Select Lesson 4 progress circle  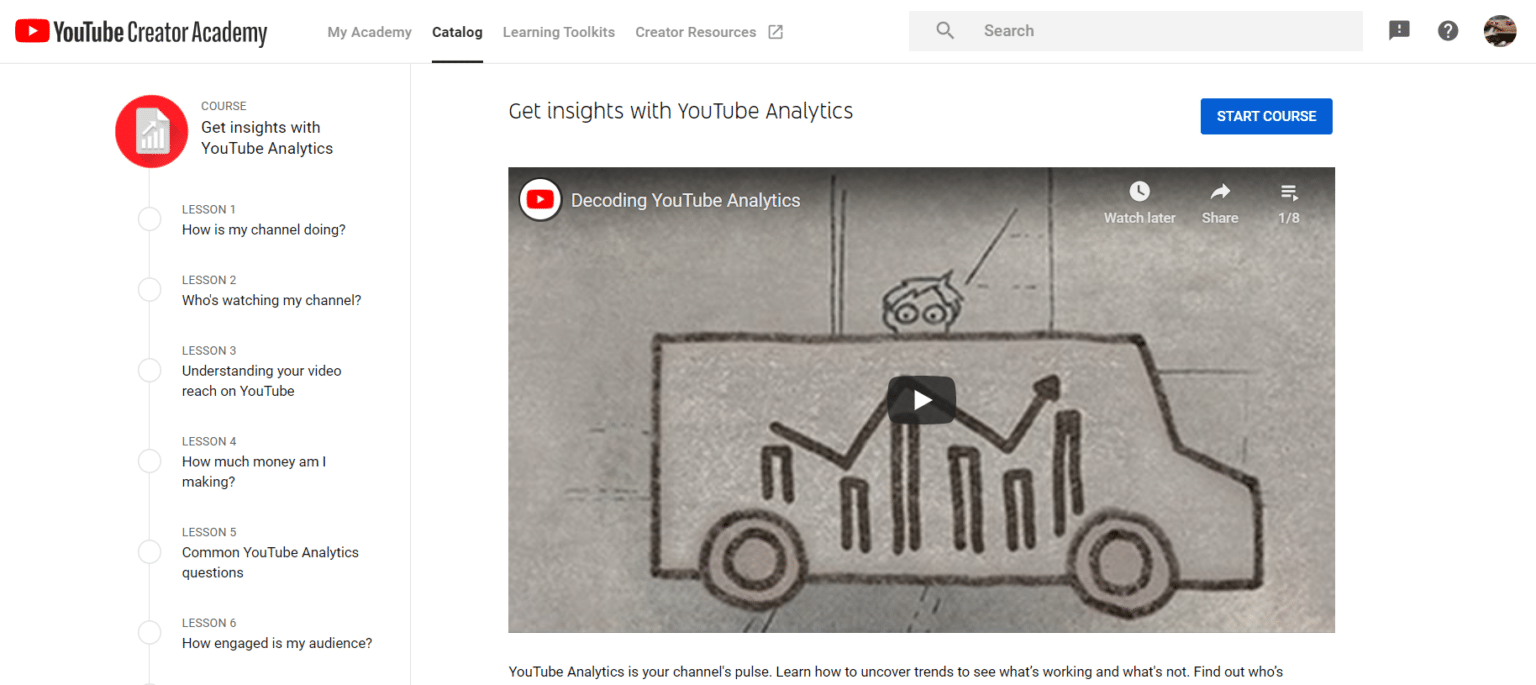click(149, 461)
